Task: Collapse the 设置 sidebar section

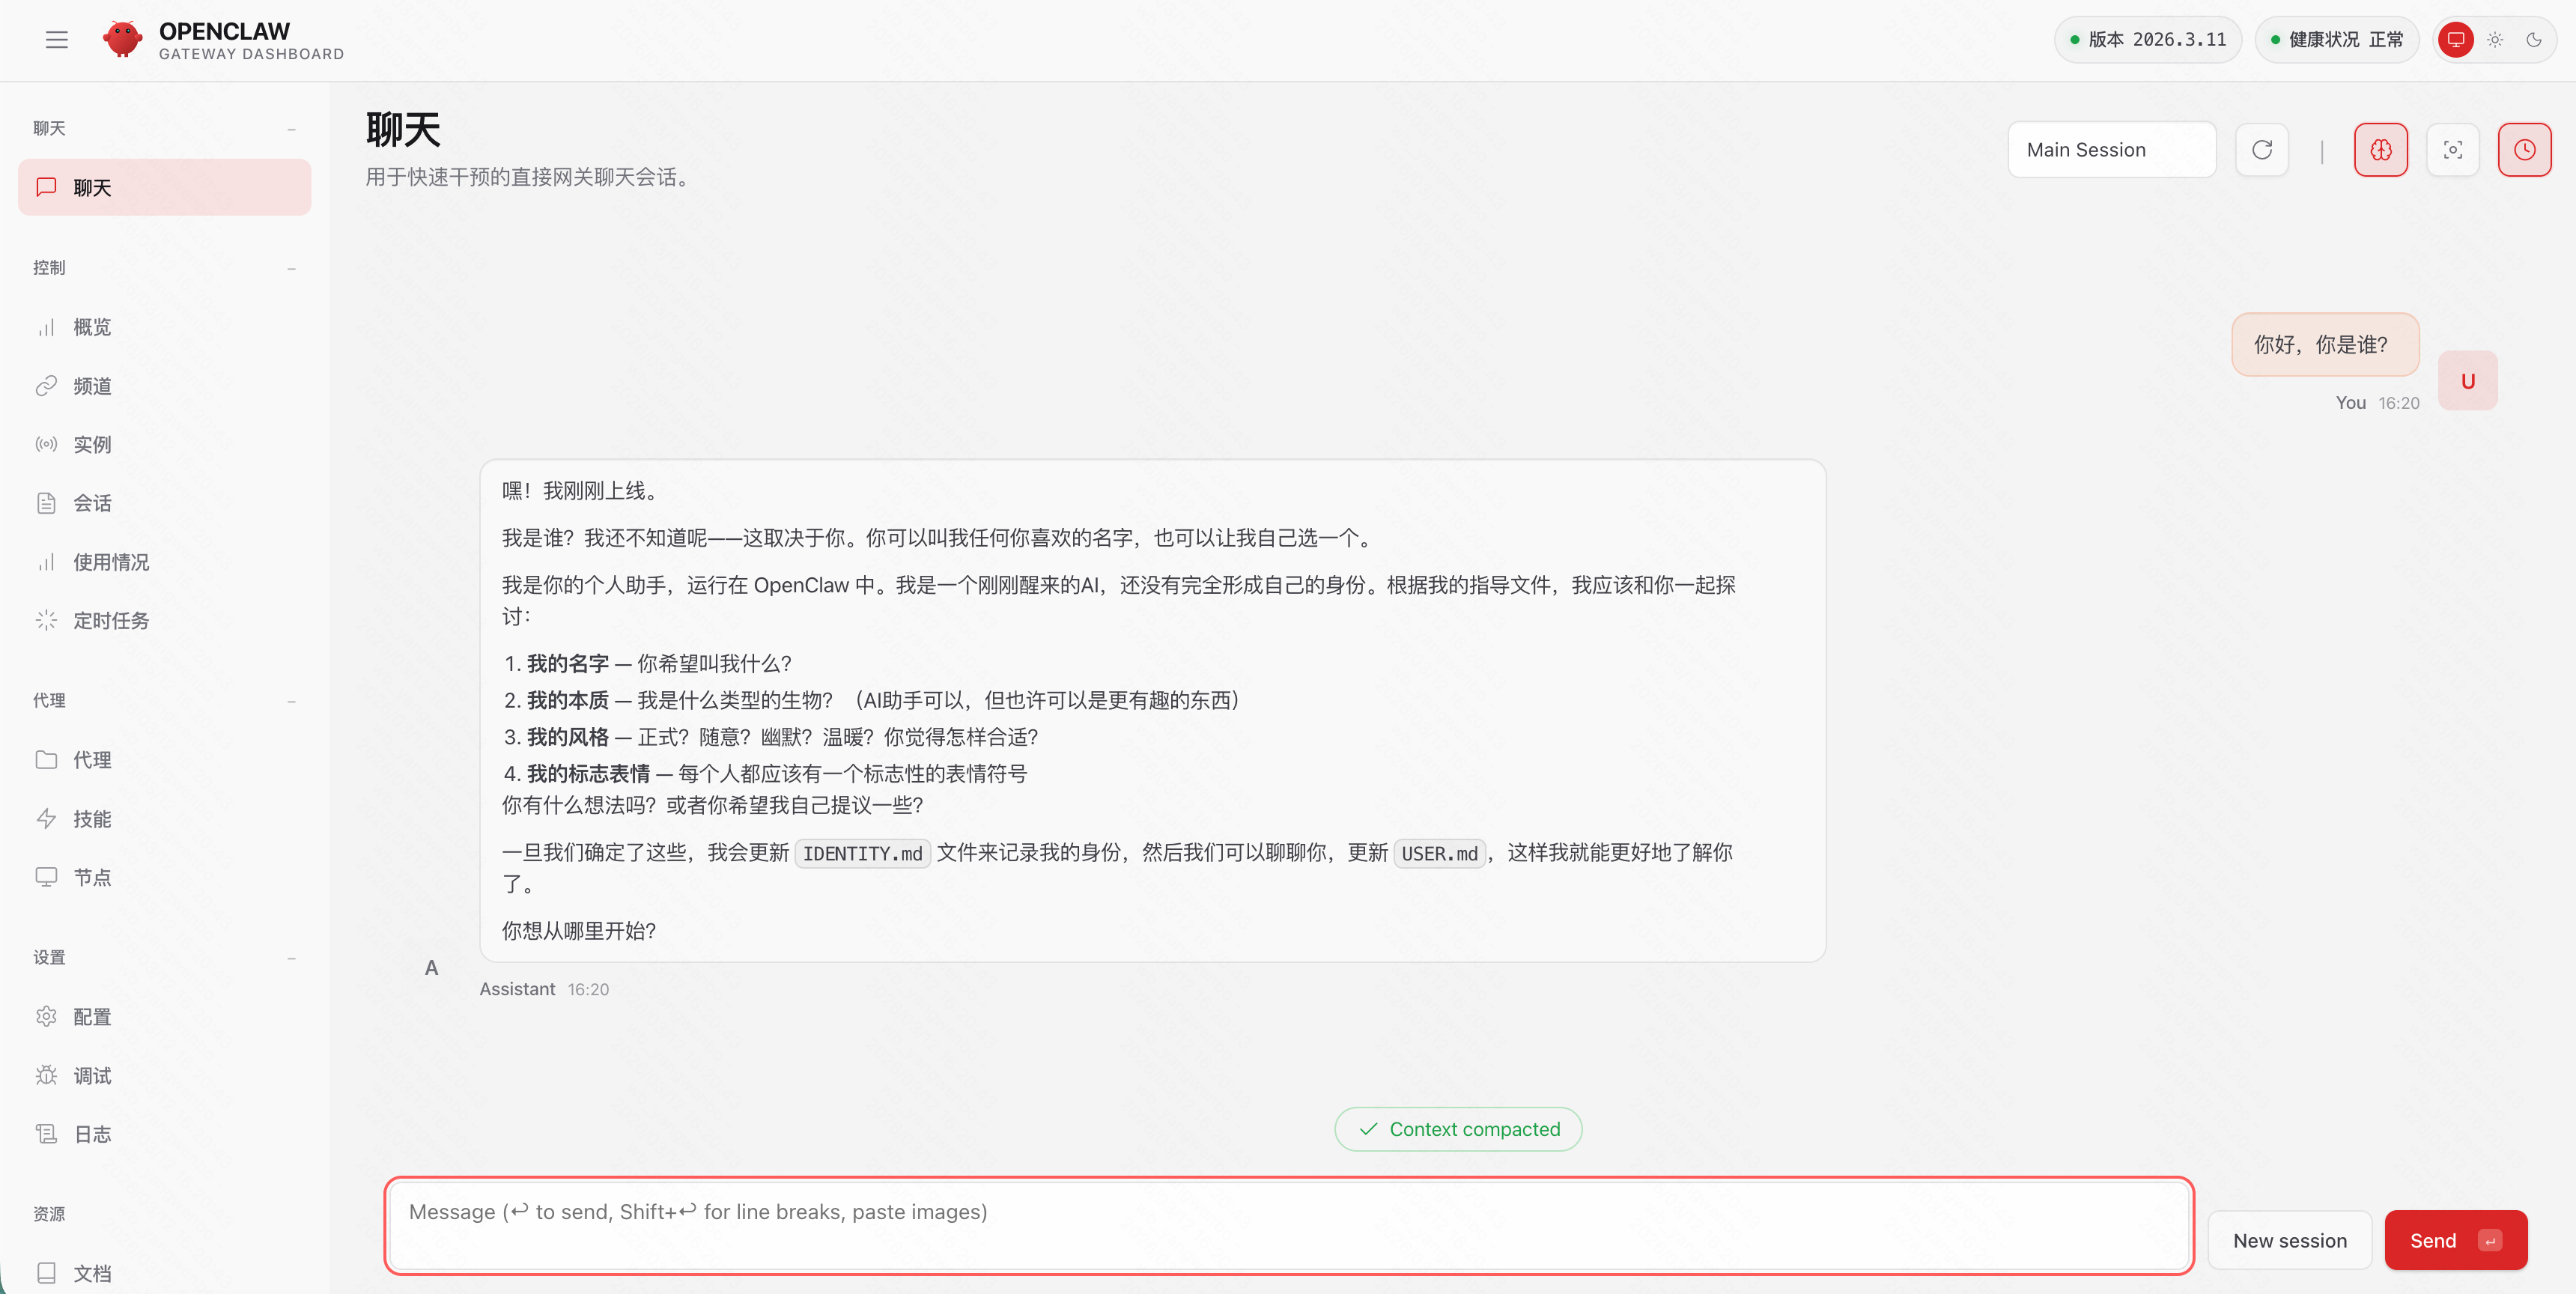Action: 291,958
